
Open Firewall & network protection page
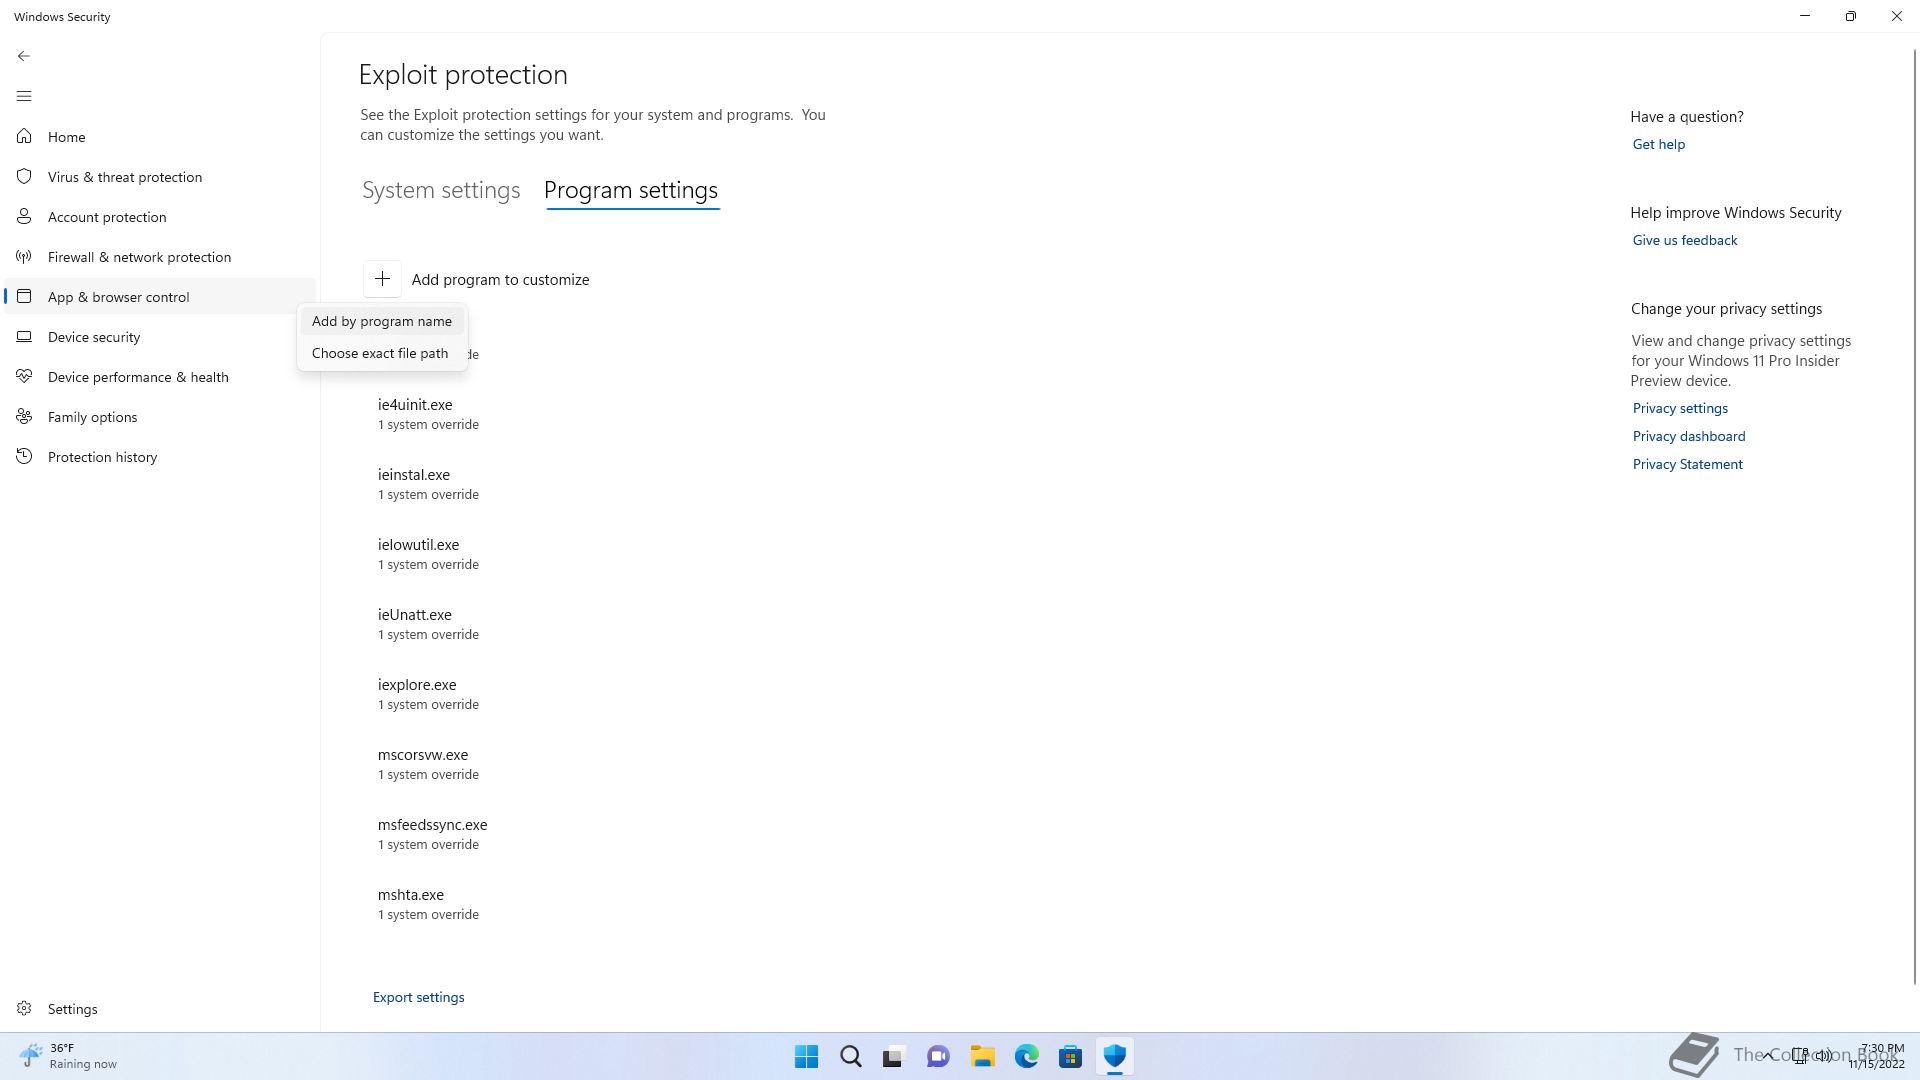point(160,257)
